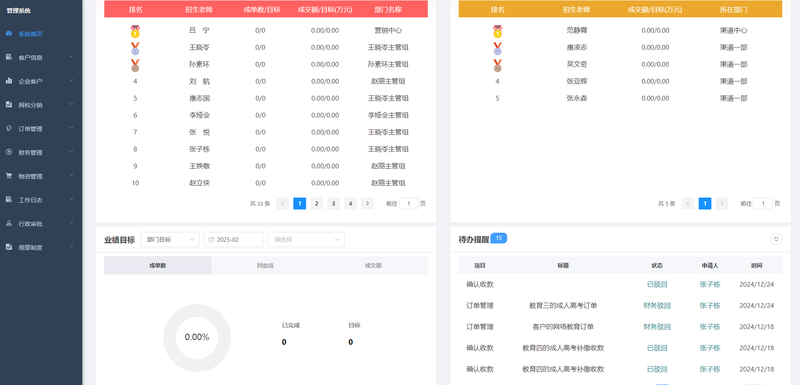Click teacher name 刘航 in rank 4
Viewport: 800px width, 385px height.
pos(199,81)
